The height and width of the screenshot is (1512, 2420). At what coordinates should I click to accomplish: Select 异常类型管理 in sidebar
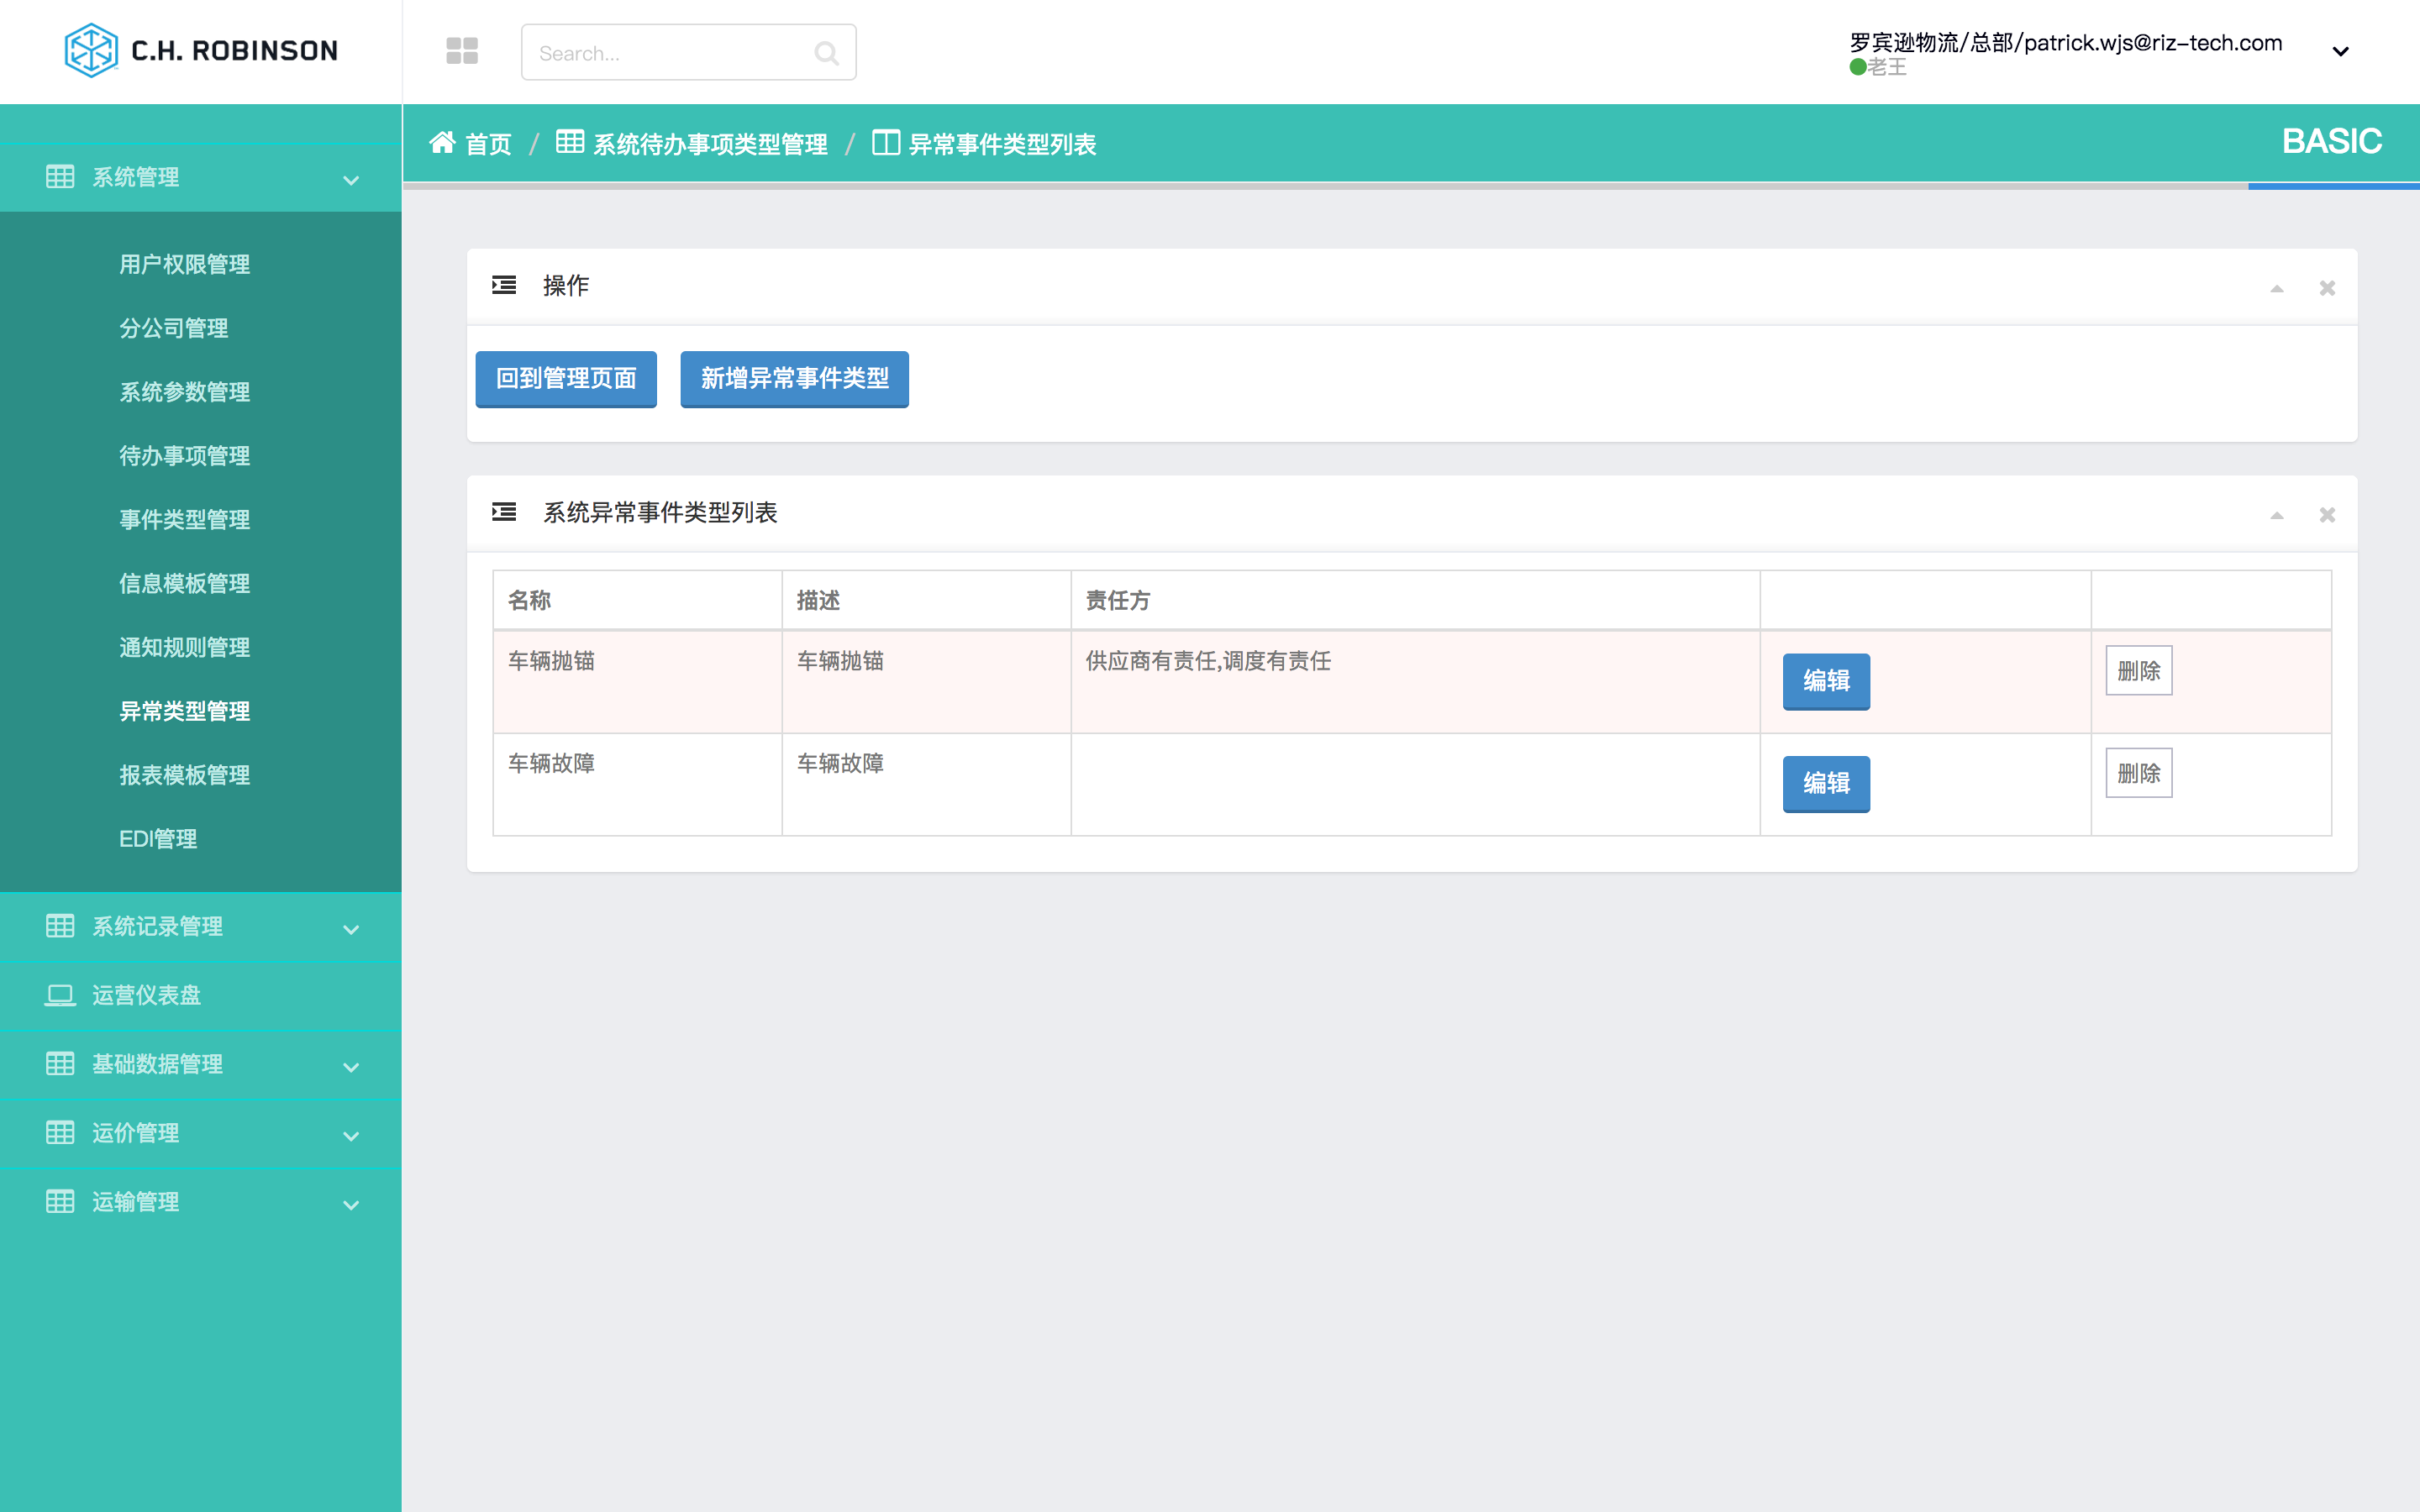point(185,712)
